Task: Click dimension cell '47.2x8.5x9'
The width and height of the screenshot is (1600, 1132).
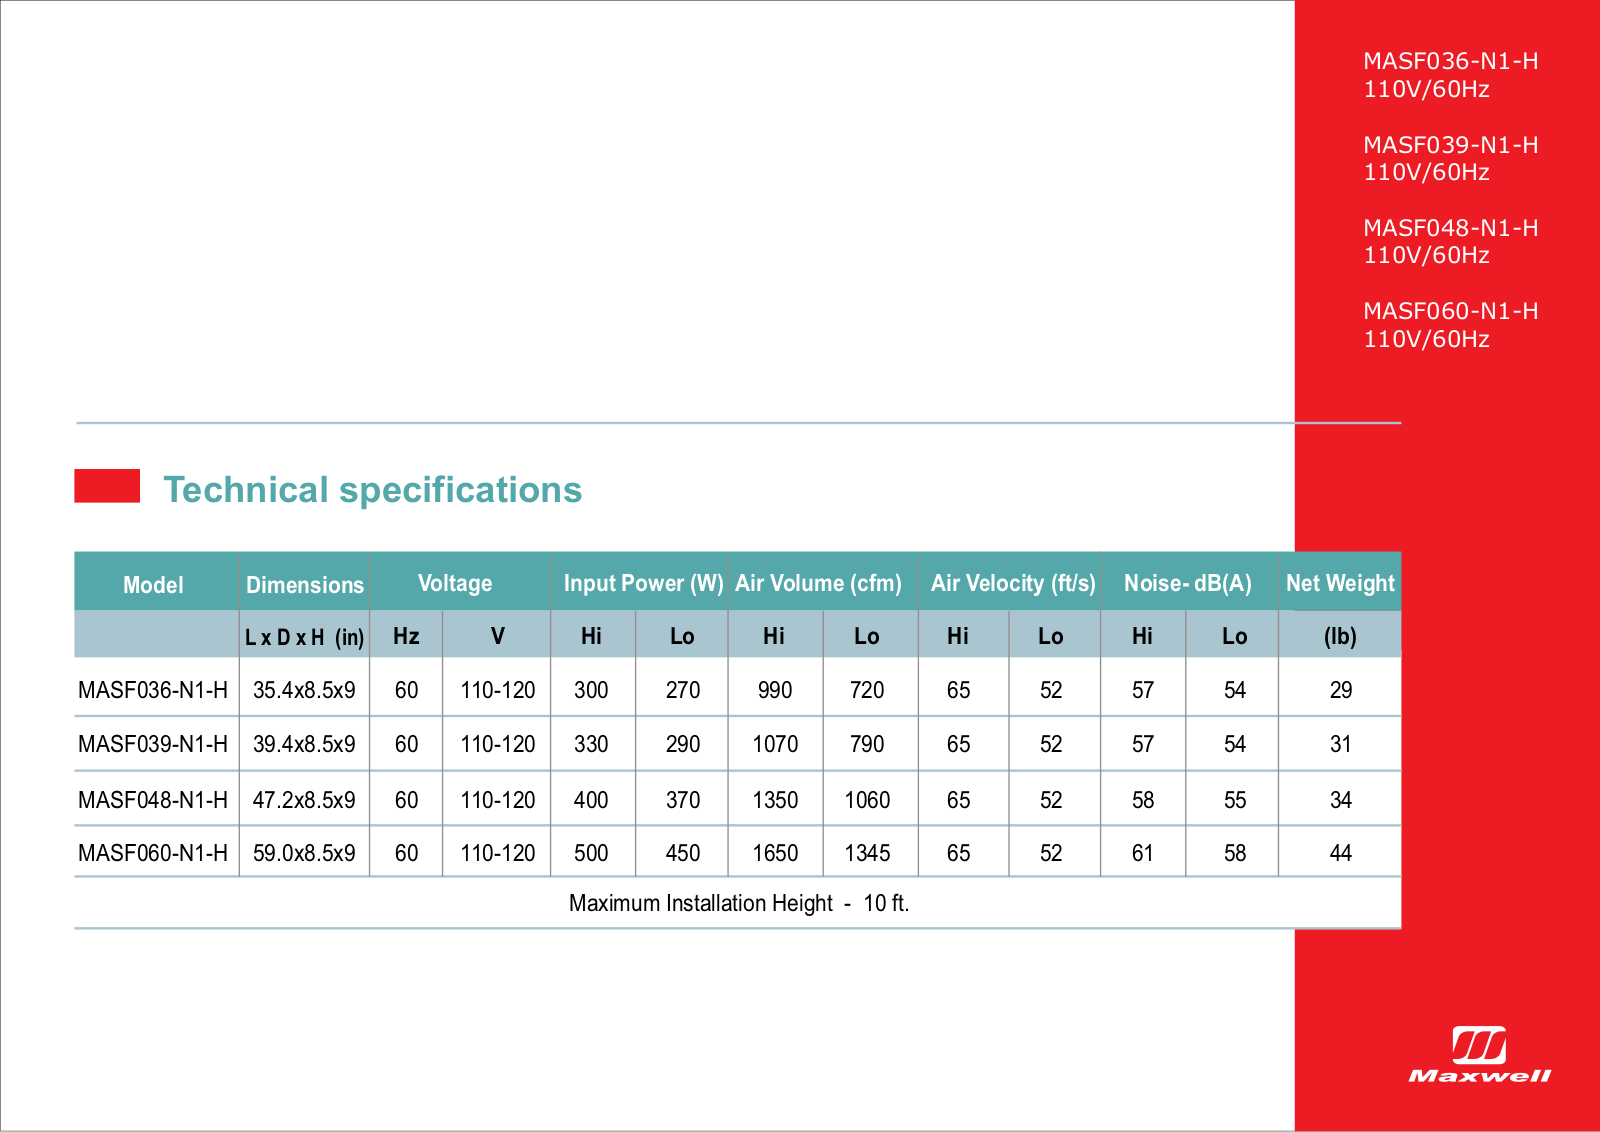Action: click(x=304, y=800)
